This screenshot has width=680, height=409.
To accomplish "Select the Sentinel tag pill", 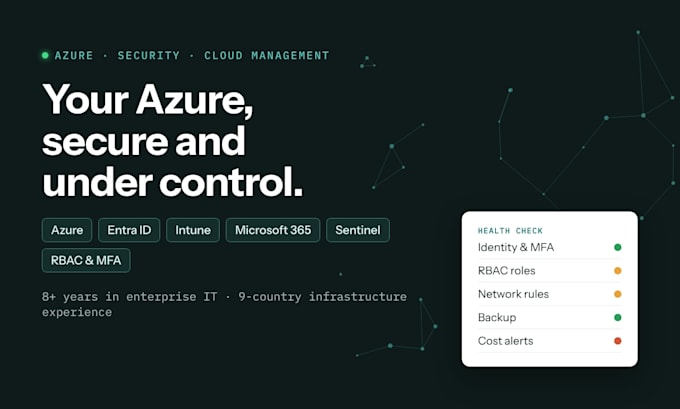I will (x=358, y=230).
